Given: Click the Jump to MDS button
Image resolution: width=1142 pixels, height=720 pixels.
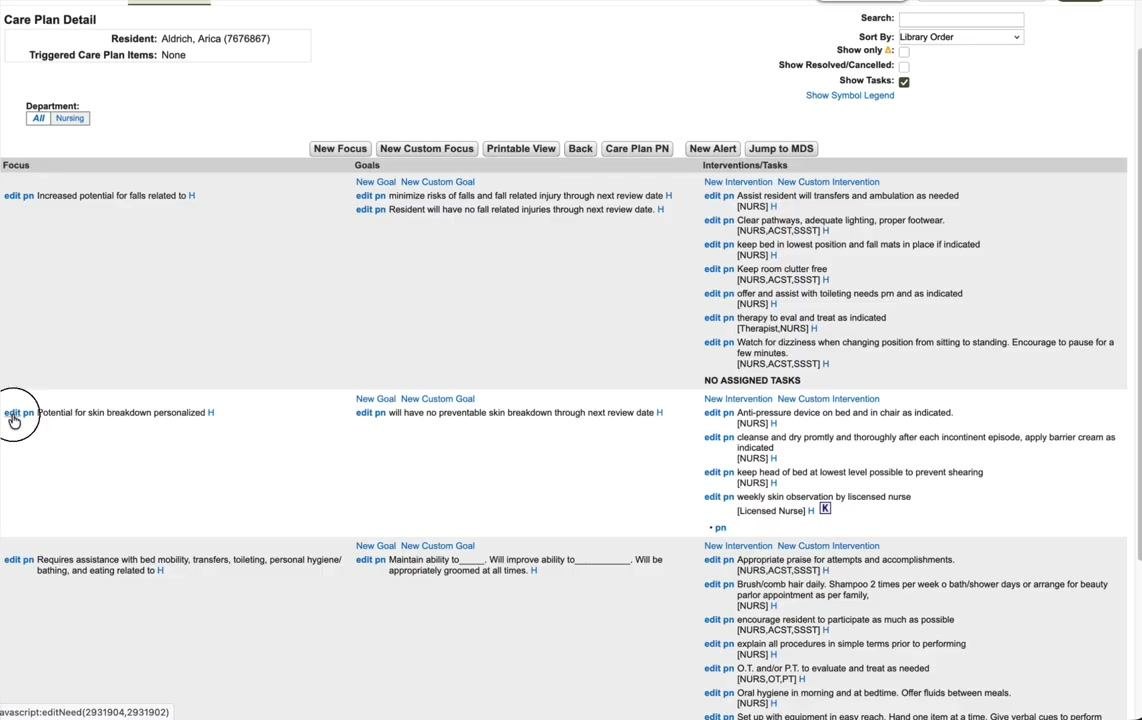Looking at the screenshot, I should 781,149.
